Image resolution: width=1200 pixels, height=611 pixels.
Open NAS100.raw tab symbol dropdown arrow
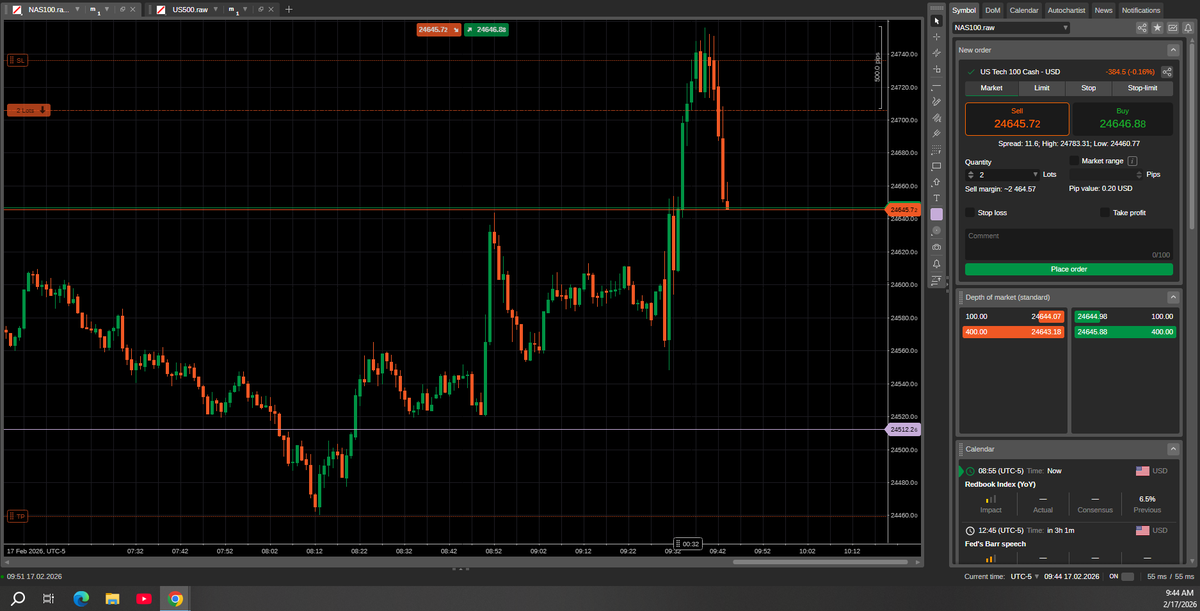point(77,9)
